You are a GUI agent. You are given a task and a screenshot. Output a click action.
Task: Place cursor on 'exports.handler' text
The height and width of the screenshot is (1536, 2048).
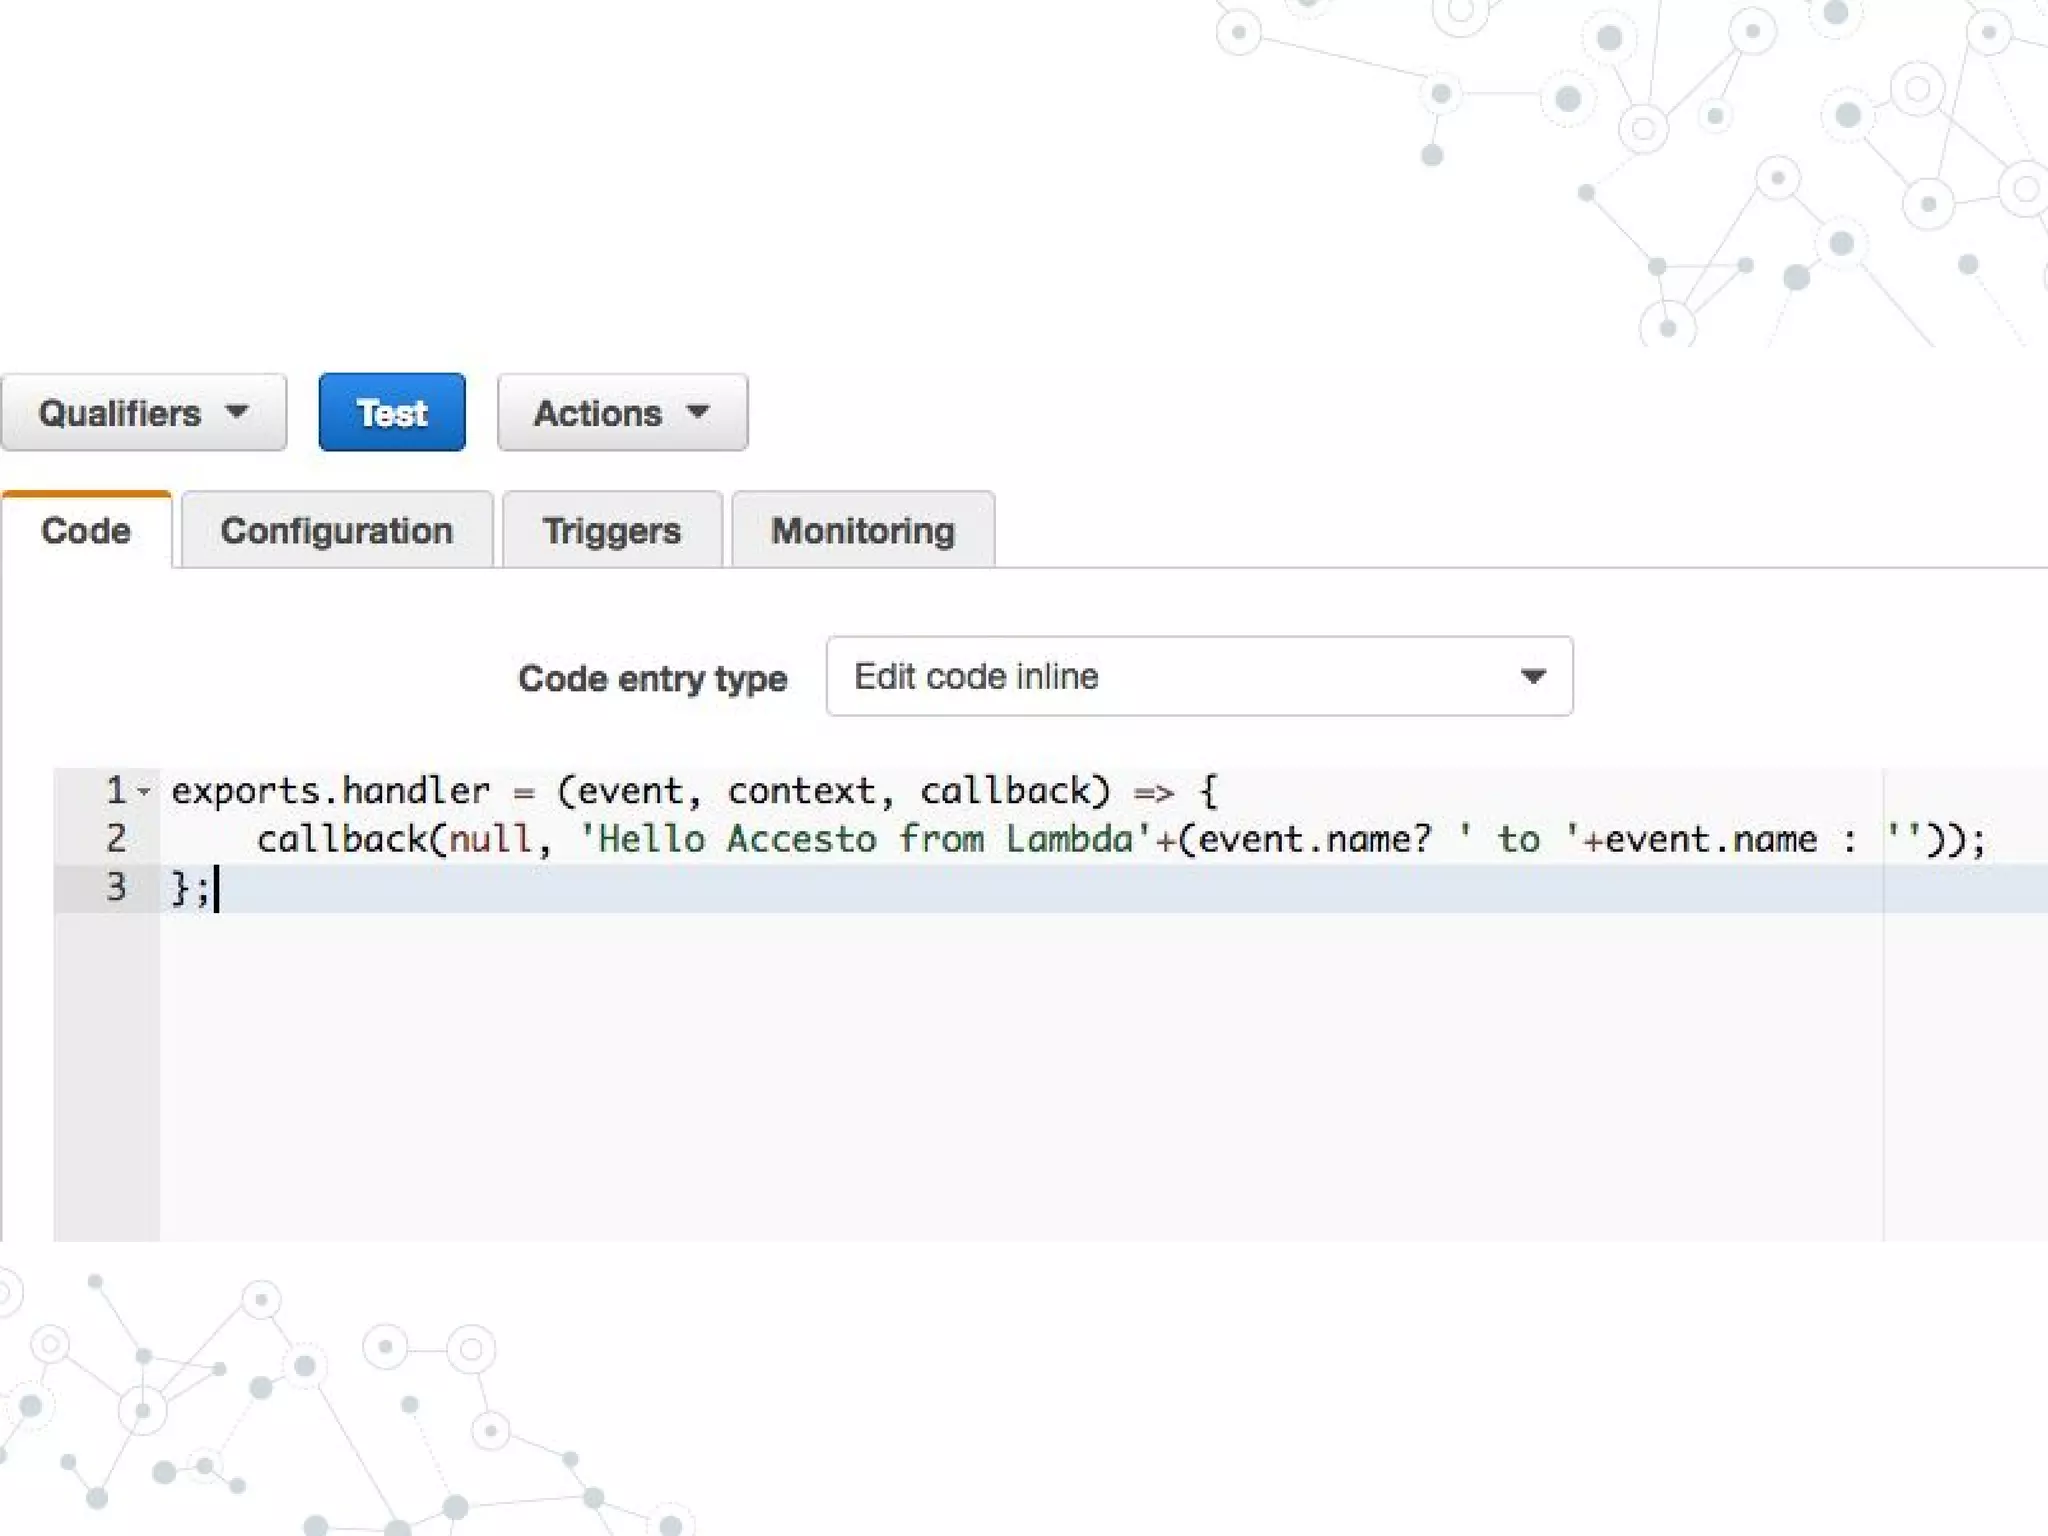pyautogui.click(x=330, y=791)
